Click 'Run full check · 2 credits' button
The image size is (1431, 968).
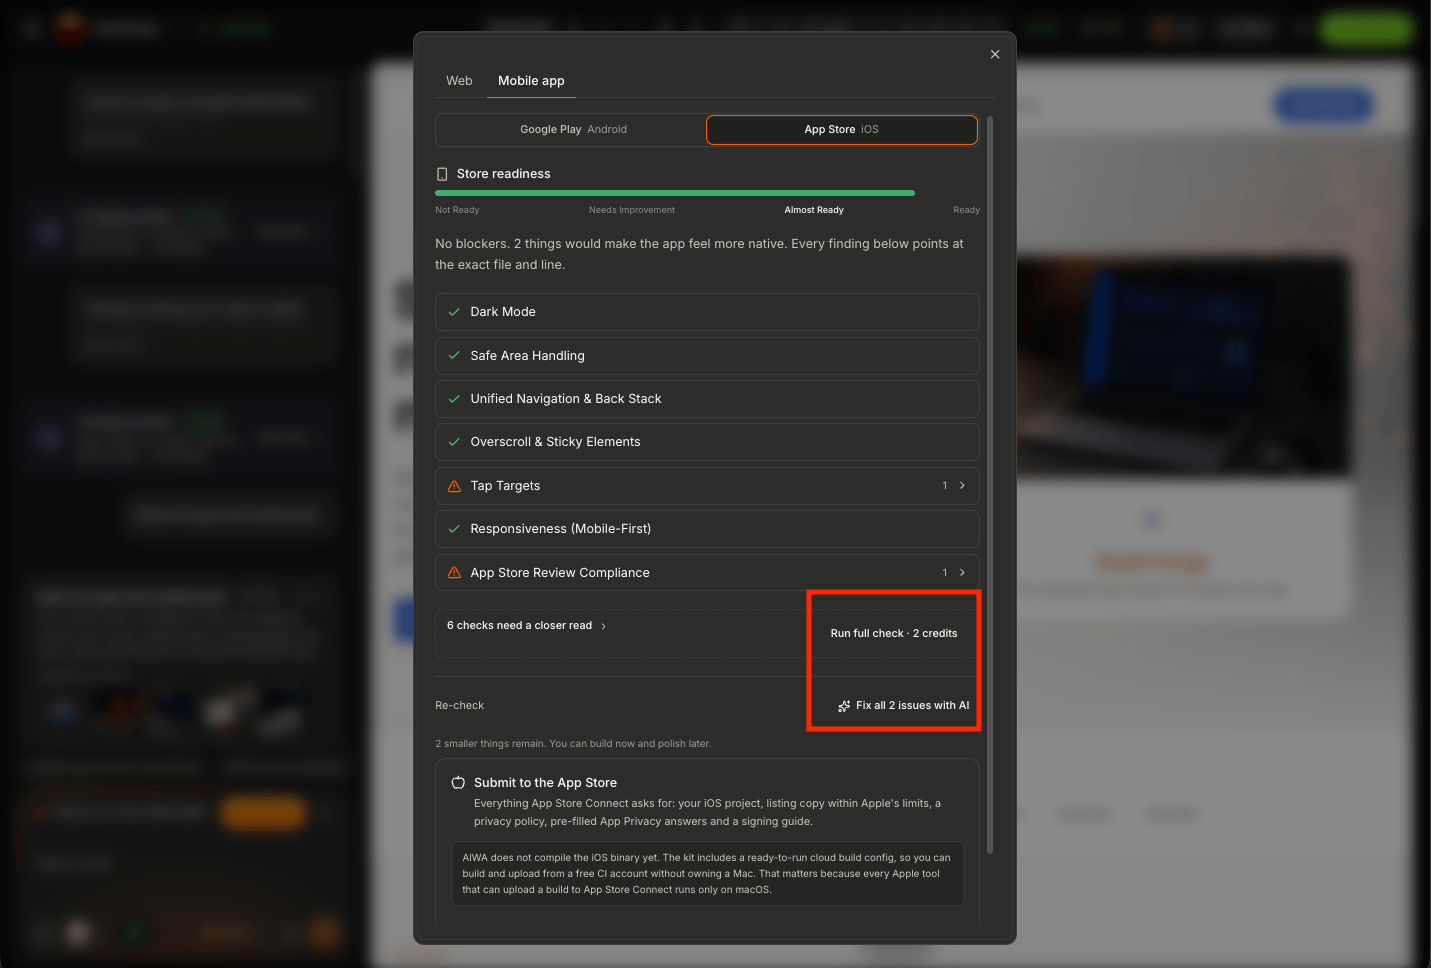[x=894, y=633]
